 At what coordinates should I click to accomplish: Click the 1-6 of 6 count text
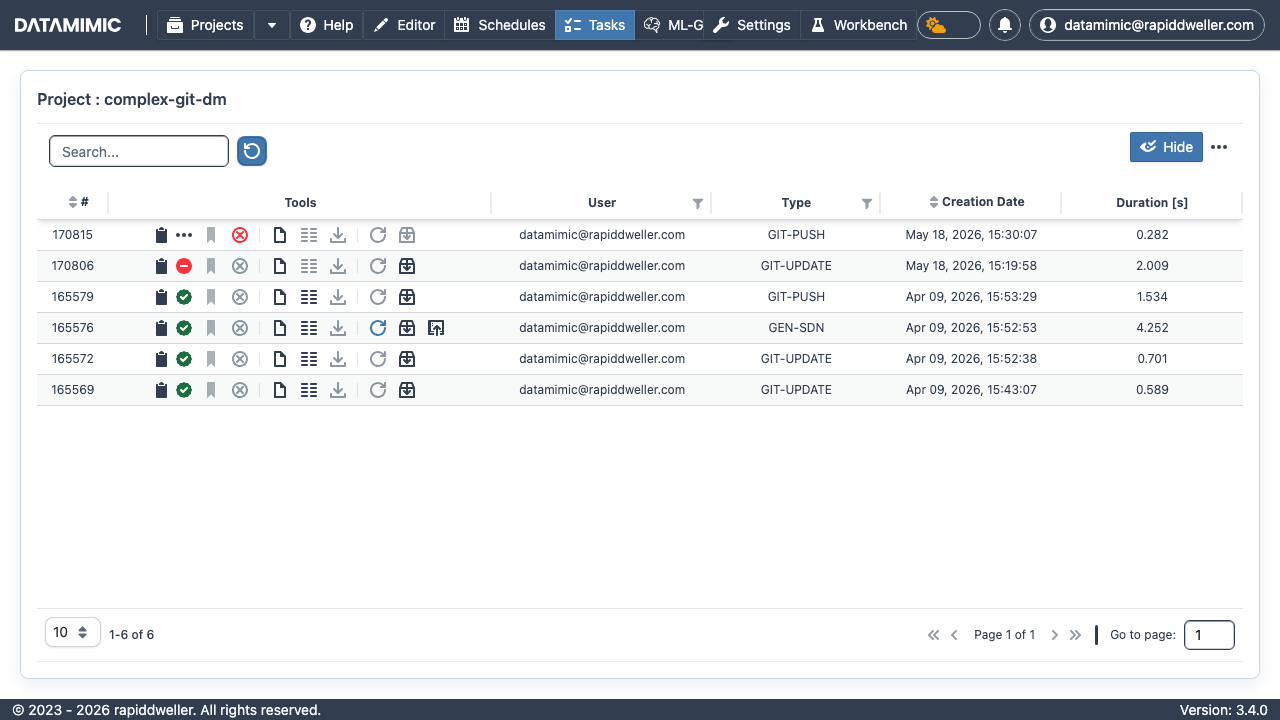(131, 635)
